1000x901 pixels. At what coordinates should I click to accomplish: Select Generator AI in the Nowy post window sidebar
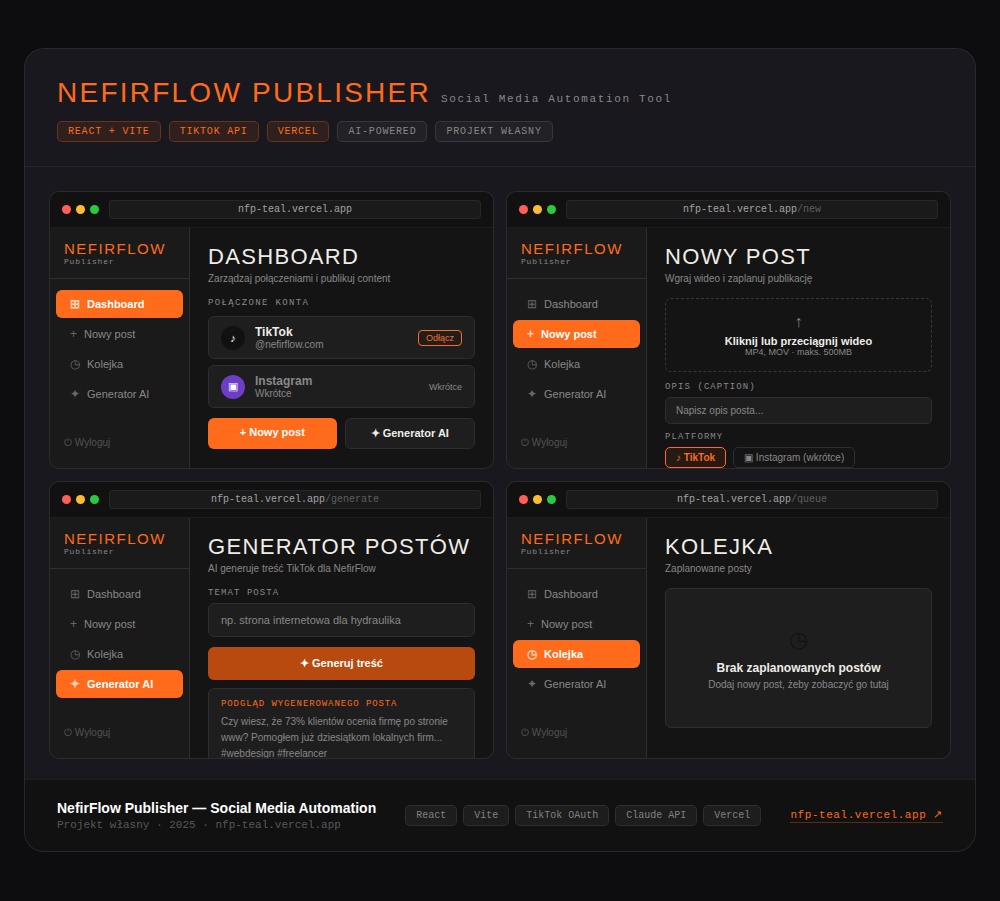coord(576,394)
